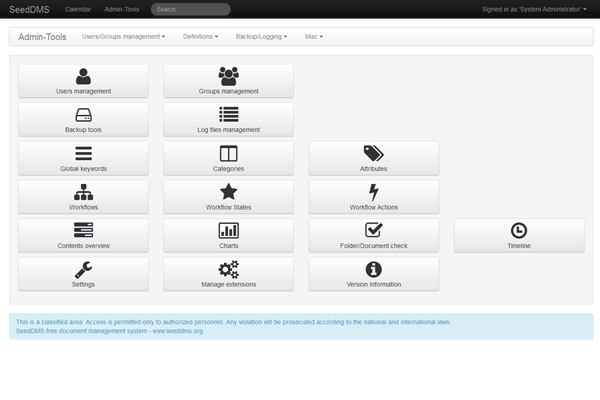
Task: Open the Charts tile
Action: (228, 235)
